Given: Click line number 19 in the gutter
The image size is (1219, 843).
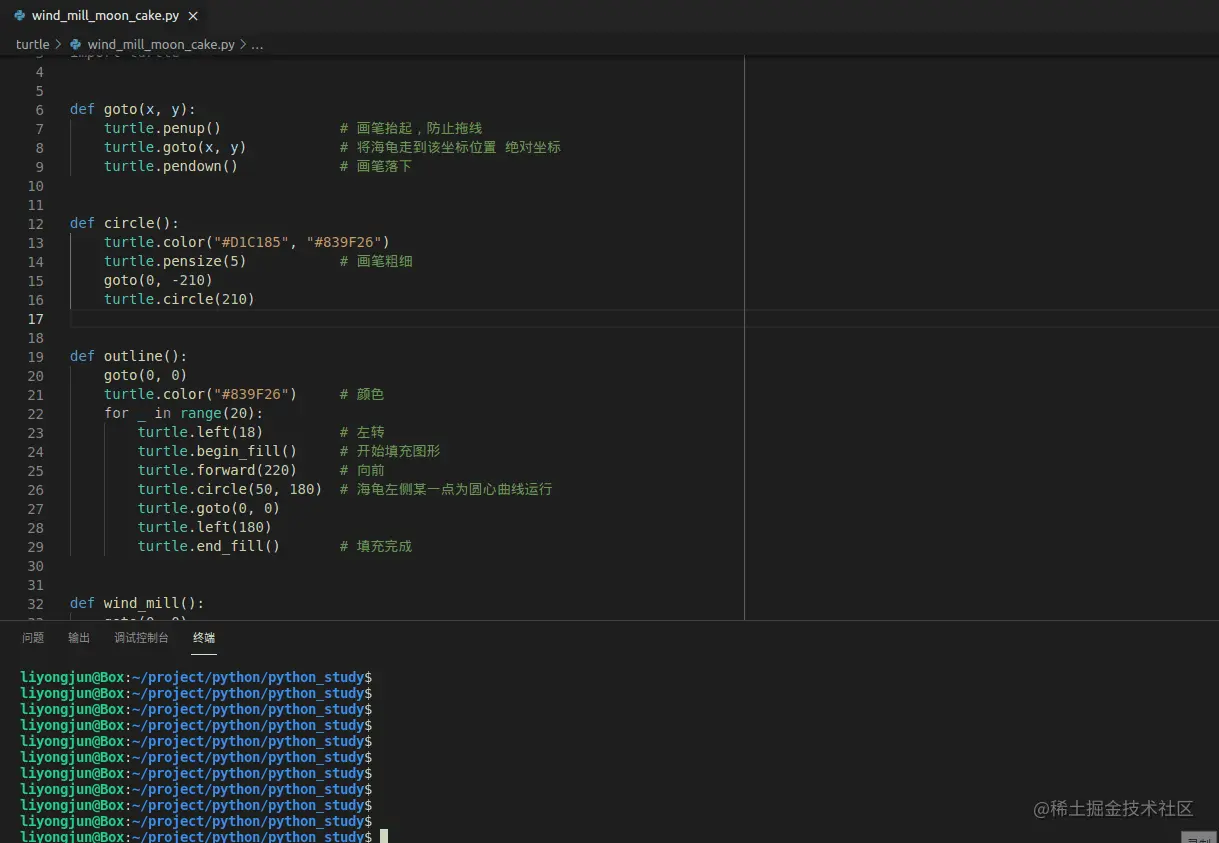Looking at the screenshot, I should [36, 356].
